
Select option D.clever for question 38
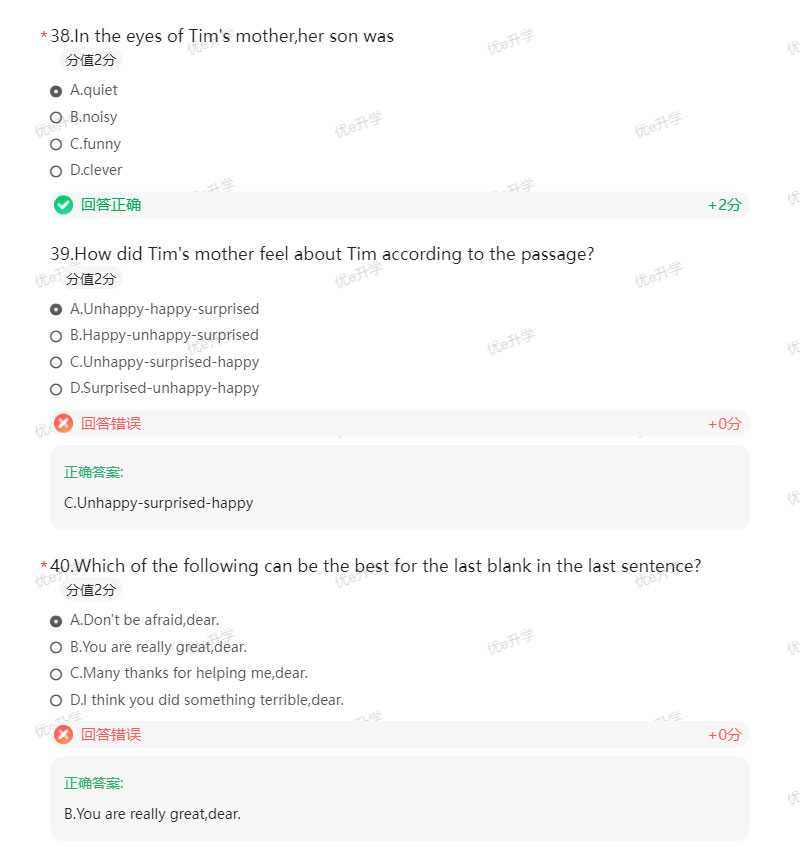pos(56,170)
